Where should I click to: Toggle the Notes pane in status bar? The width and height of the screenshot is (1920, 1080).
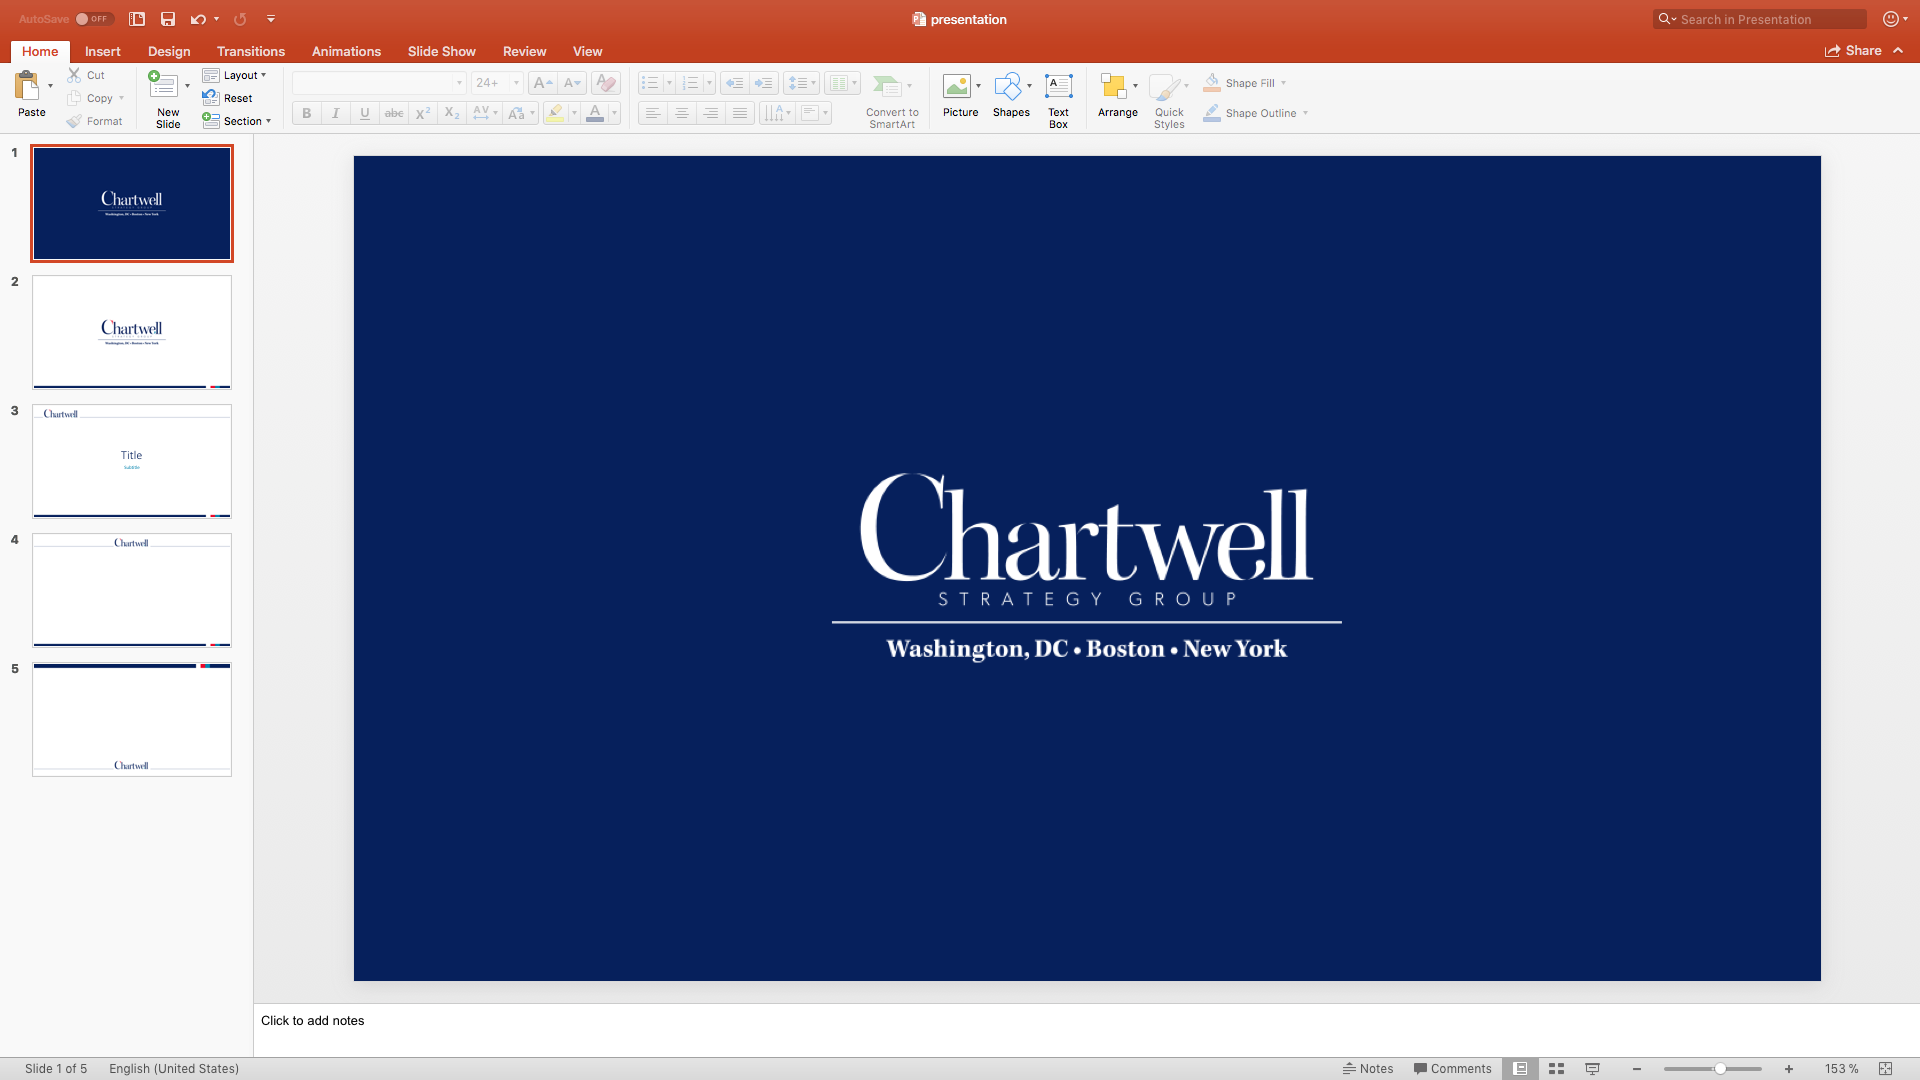pos(1368,1069)
